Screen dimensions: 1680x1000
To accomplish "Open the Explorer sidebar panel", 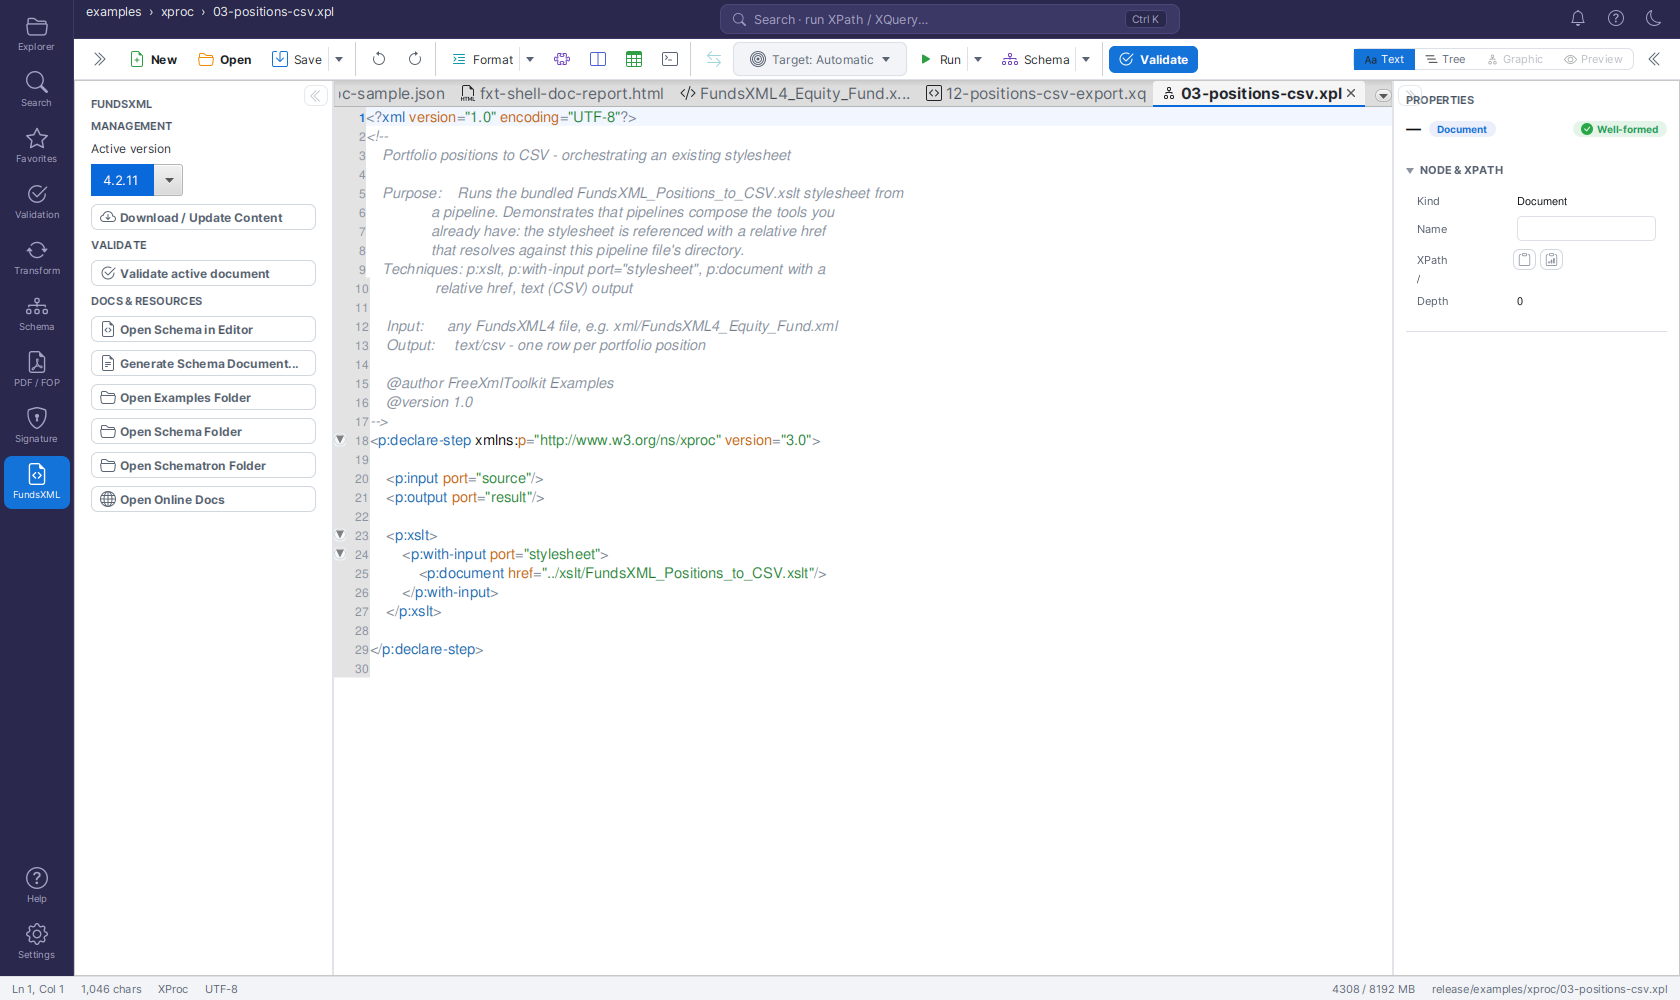I will pos(36,33).
